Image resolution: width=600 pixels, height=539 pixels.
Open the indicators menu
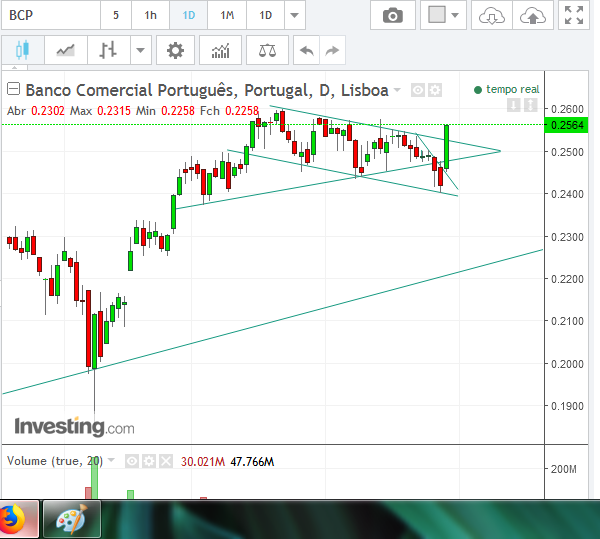tap(220, 50)
